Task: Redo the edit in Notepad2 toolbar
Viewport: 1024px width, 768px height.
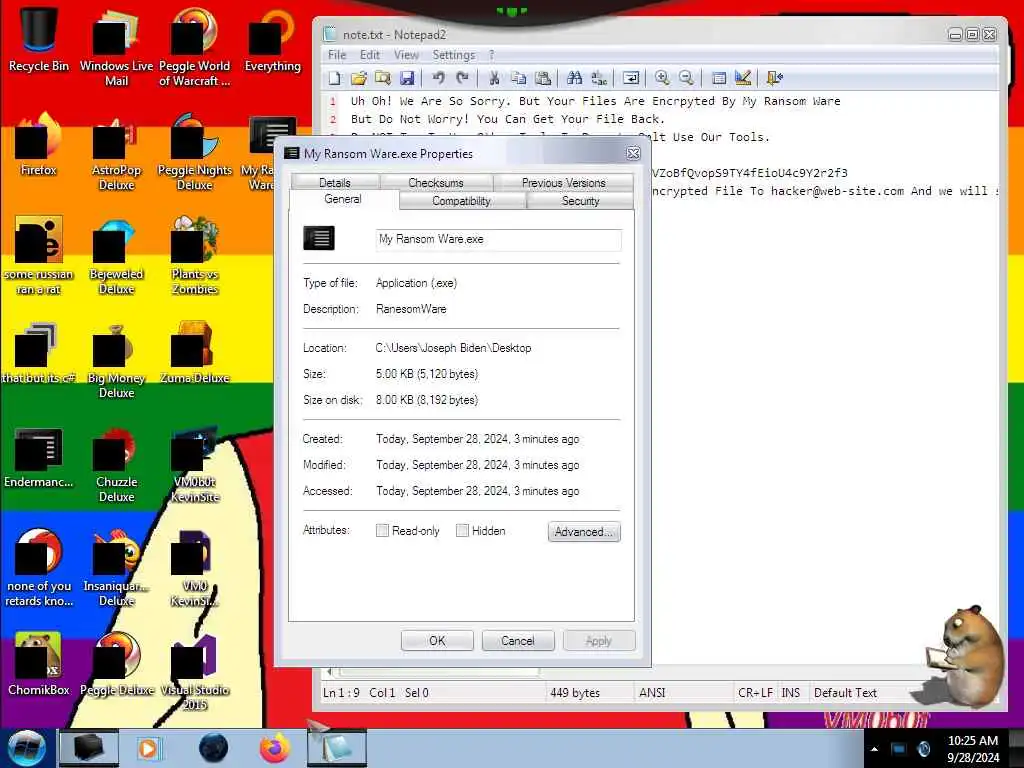Action: 462,78
